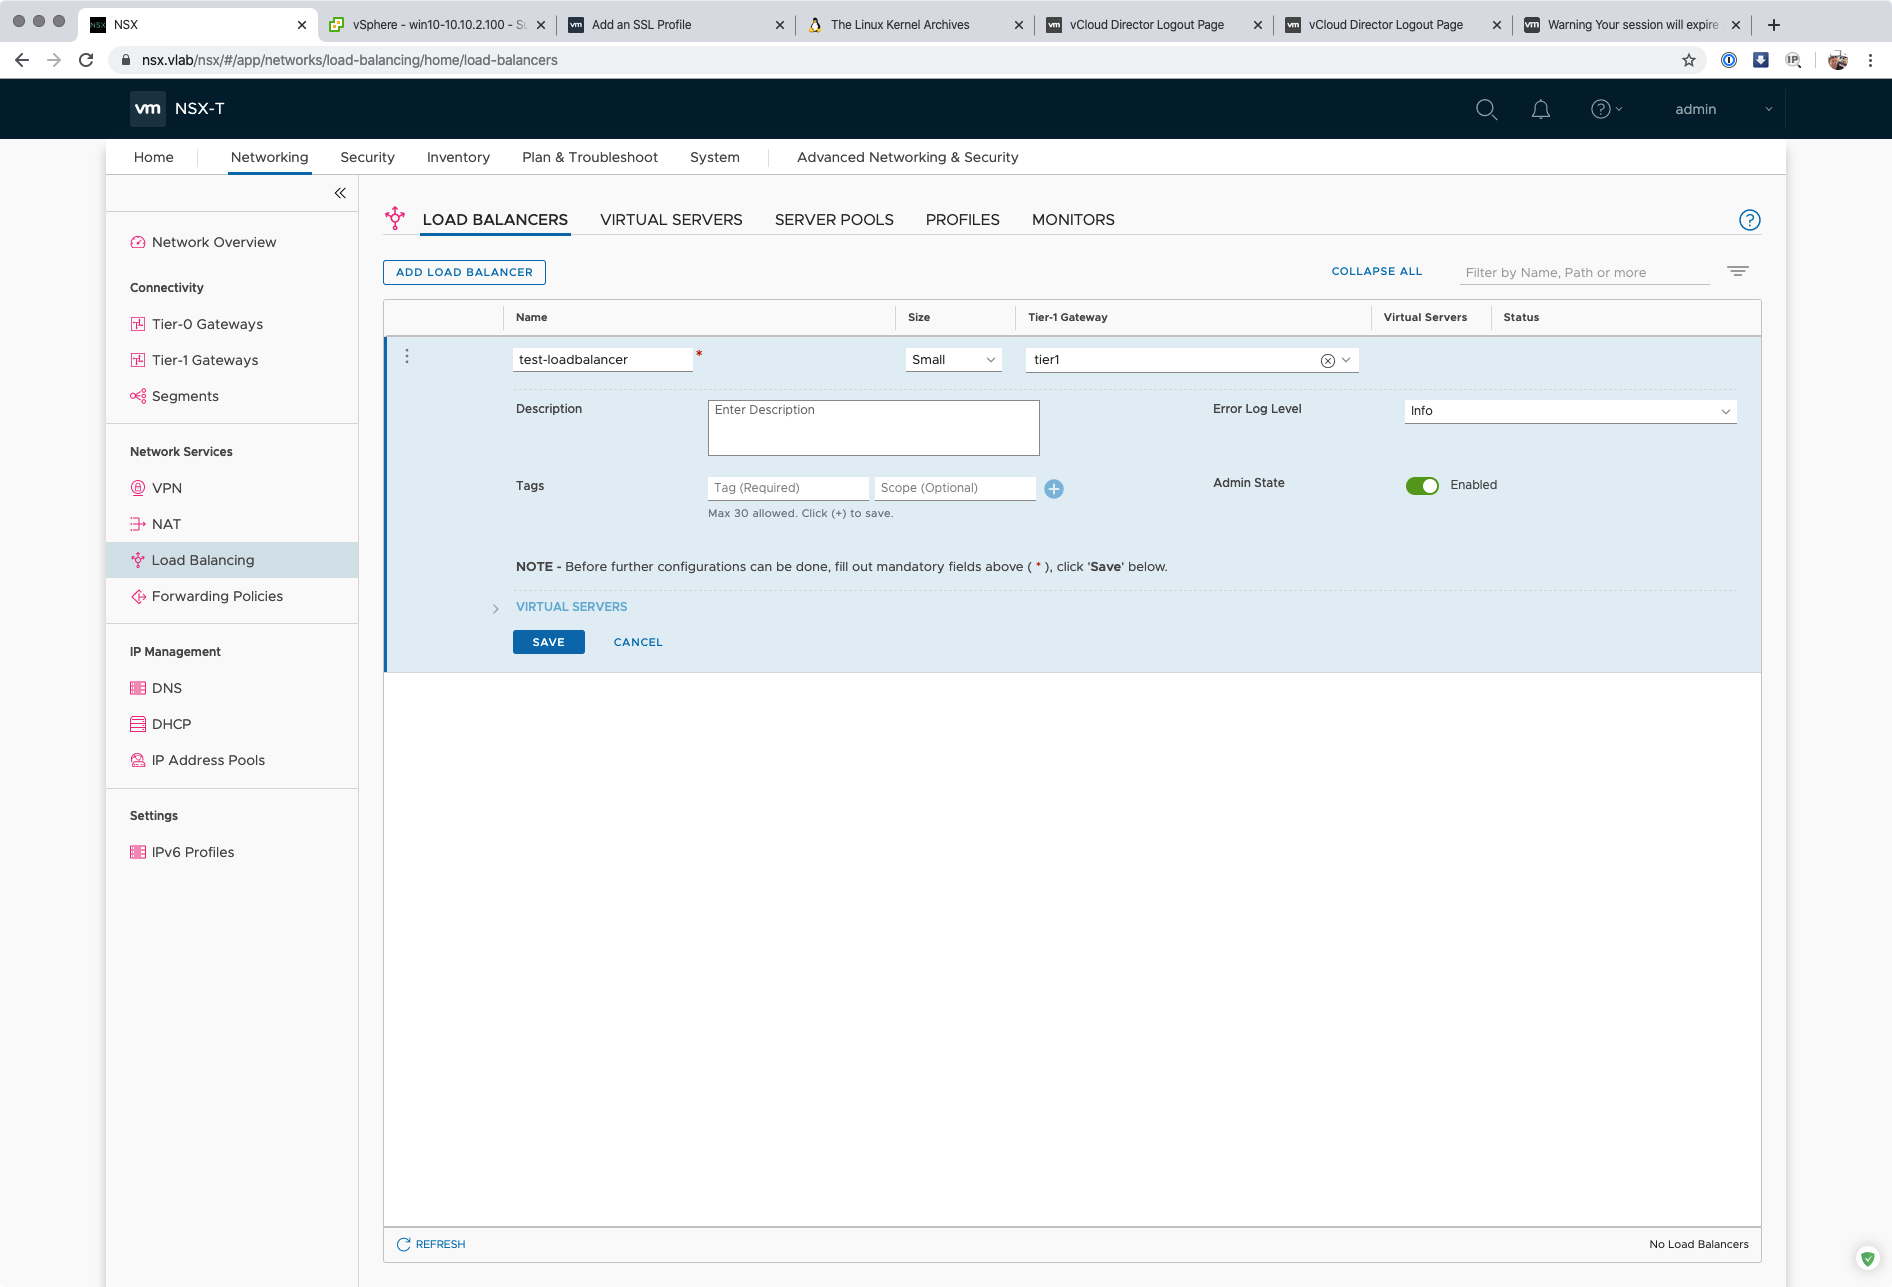This screenshot has width=1892, height=1287.
Task: Toggle the Admin State Enabled switch
Action: point(1421,486)
